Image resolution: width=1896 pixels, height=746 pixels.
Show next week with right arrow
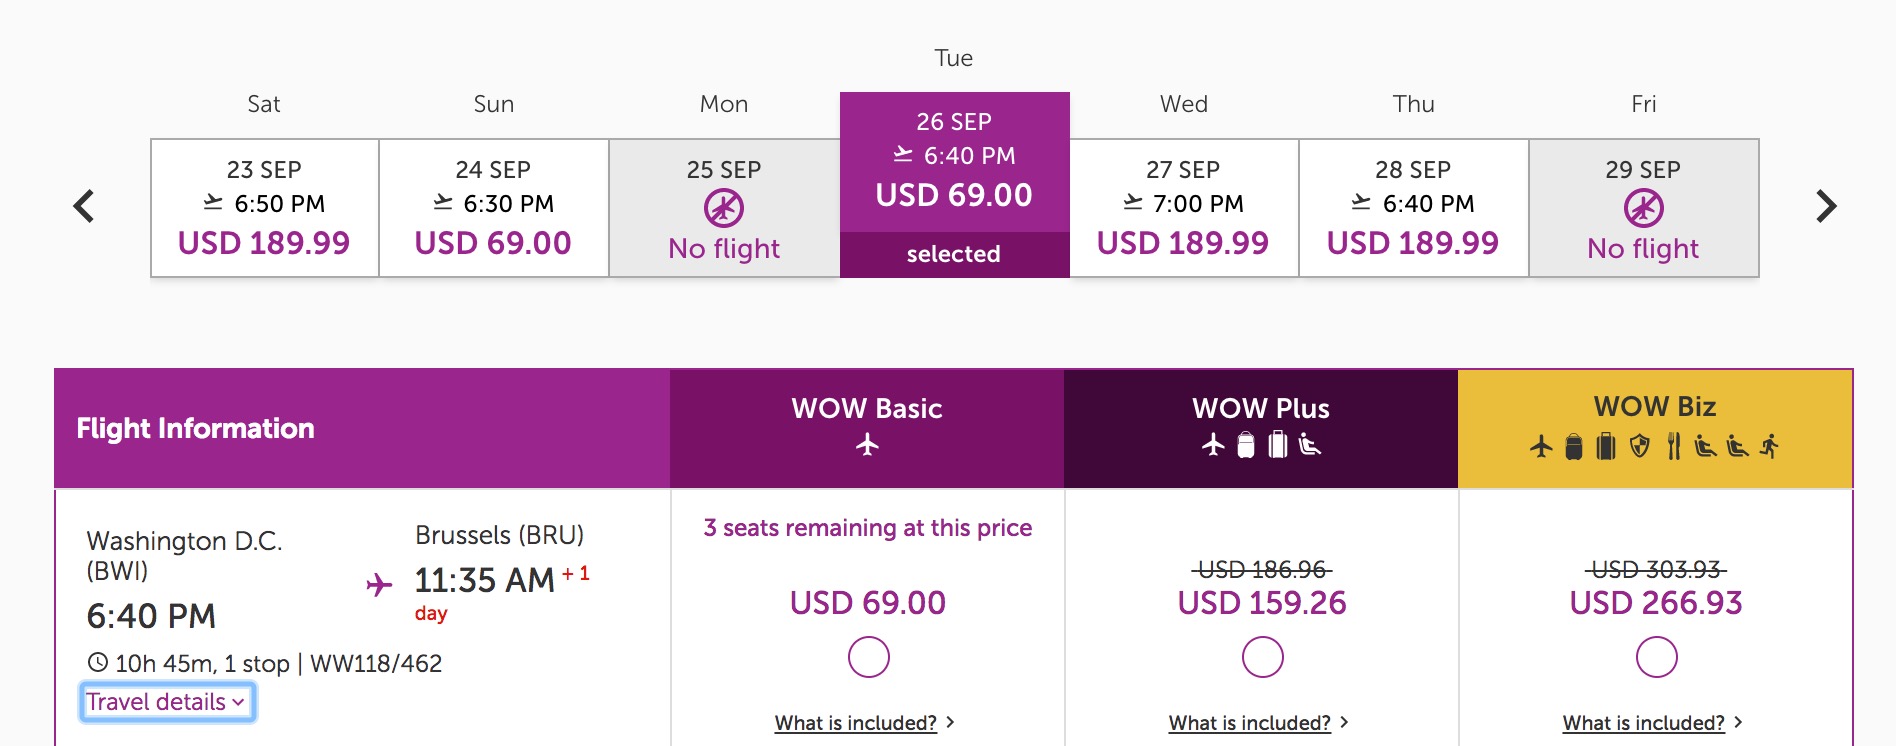(x=1826, y=207)
